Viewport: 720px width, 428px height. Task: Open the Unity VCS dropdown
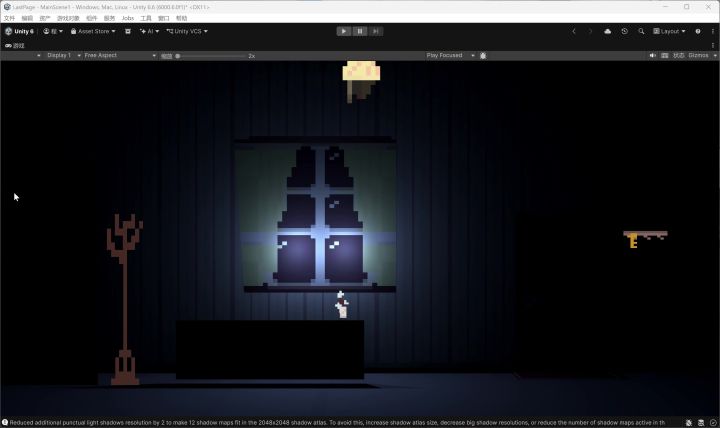(187, 31)
